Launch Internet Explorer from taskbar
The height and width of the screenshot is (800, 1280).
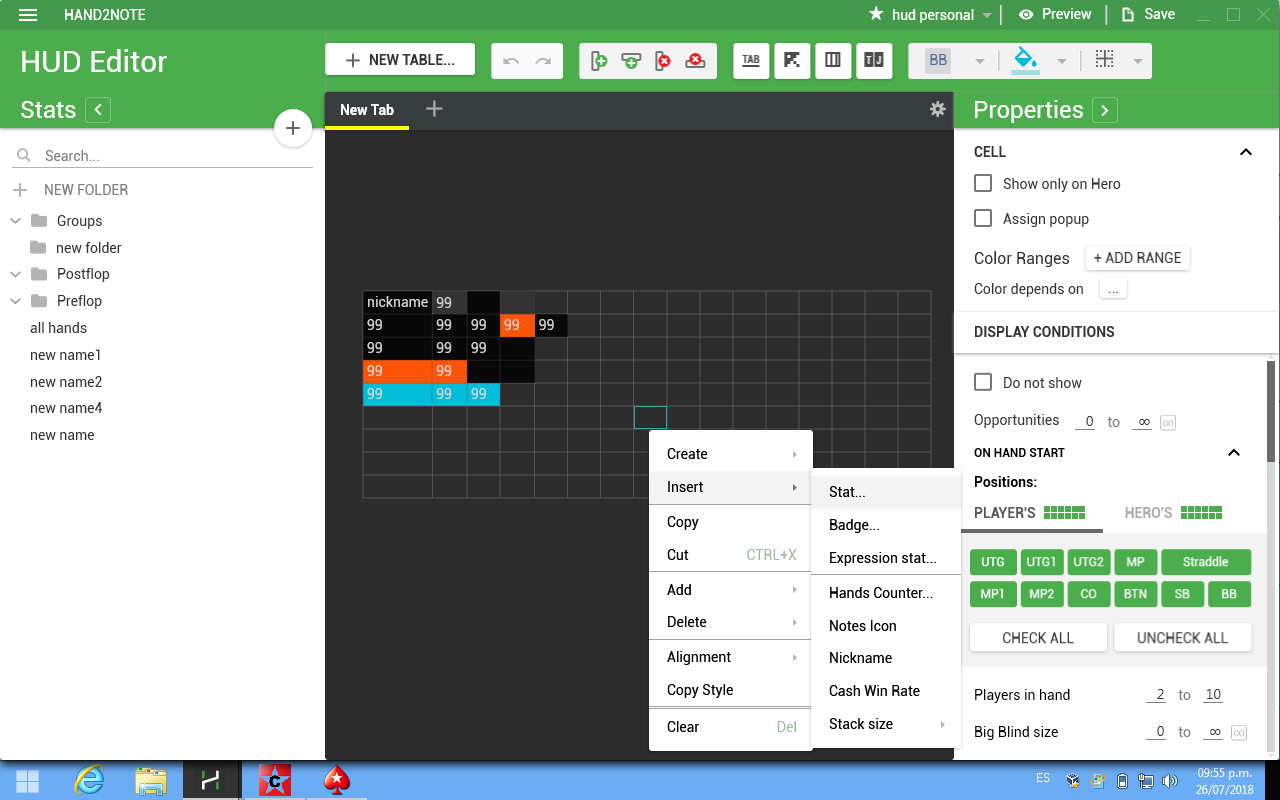coord(89,781)
